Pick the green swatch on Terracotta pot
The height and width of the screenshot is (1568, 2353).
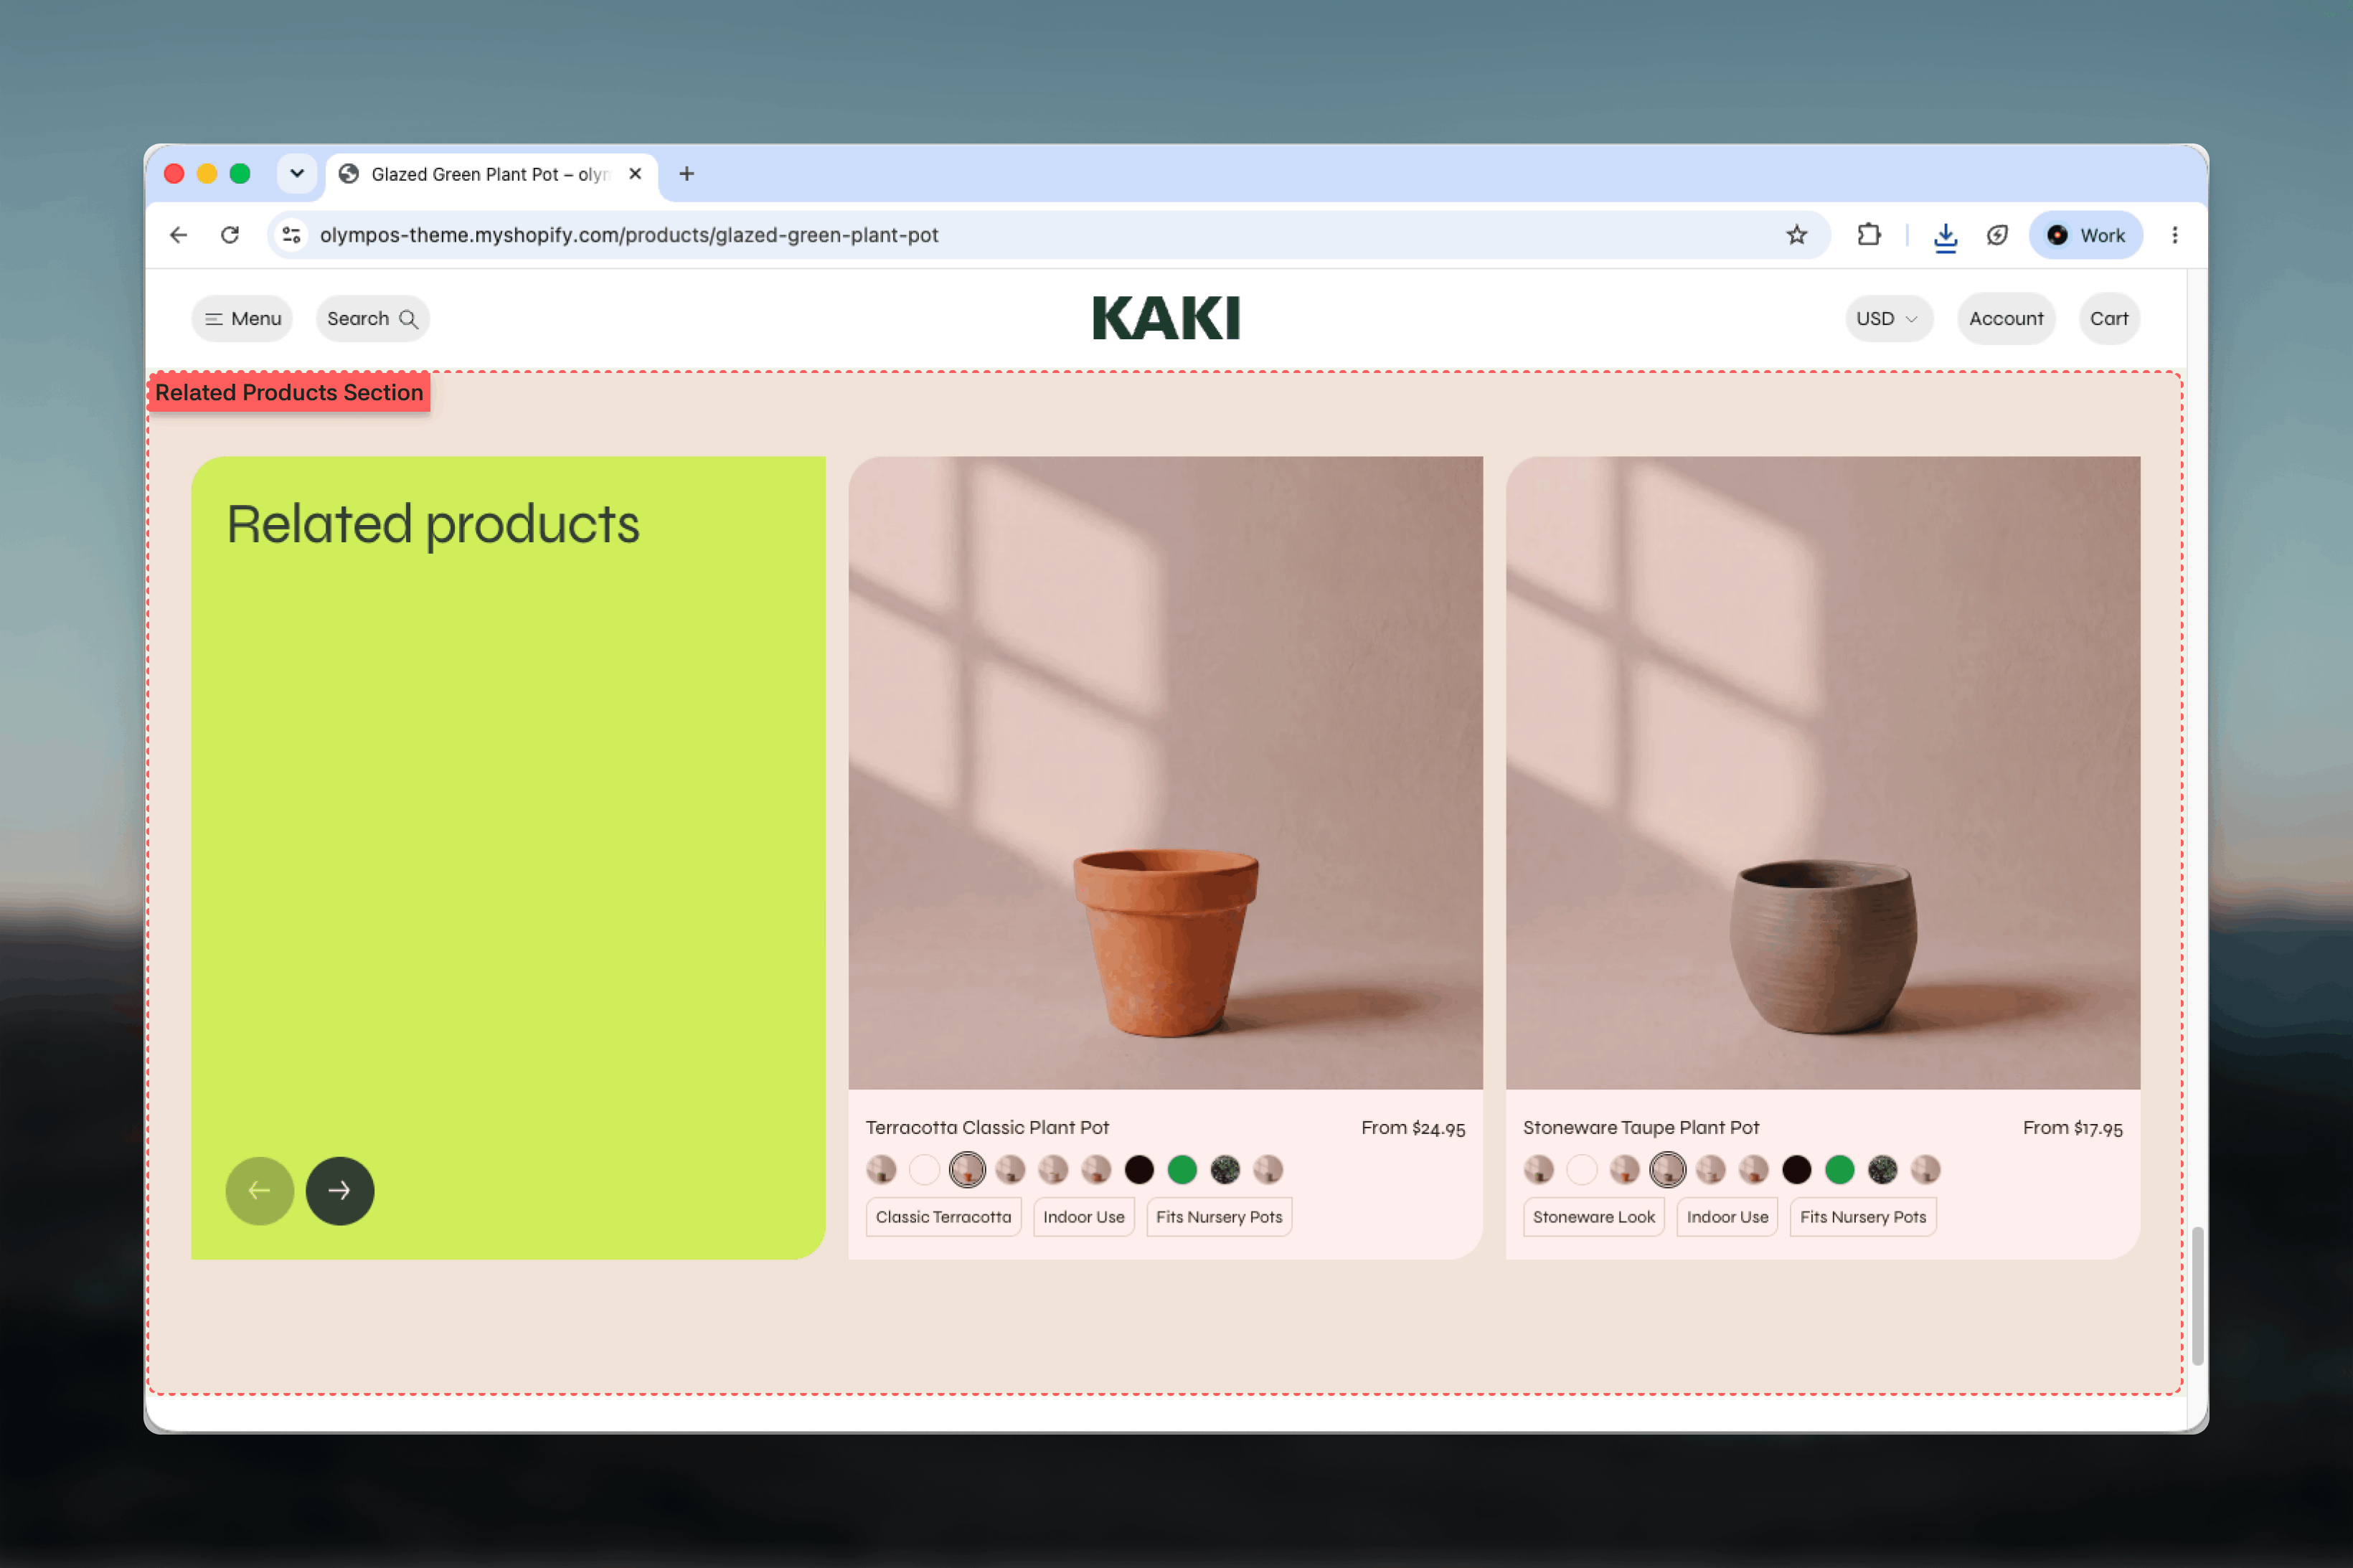tap(1182, 1169)
